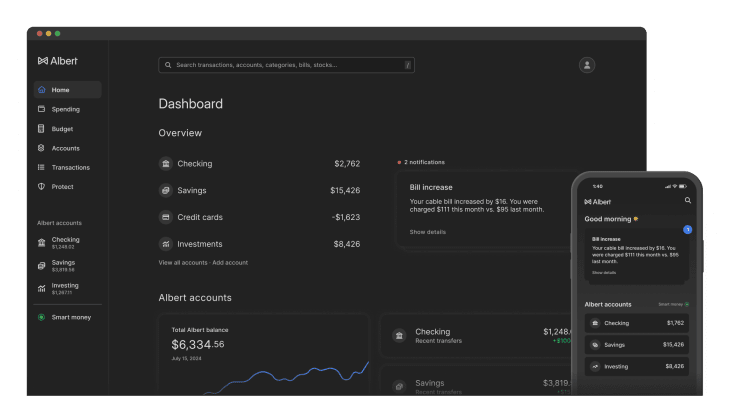This screenshot has width=736, height=396.
Task: Click the Protect shield icon
Action: (x=41, y=186)
